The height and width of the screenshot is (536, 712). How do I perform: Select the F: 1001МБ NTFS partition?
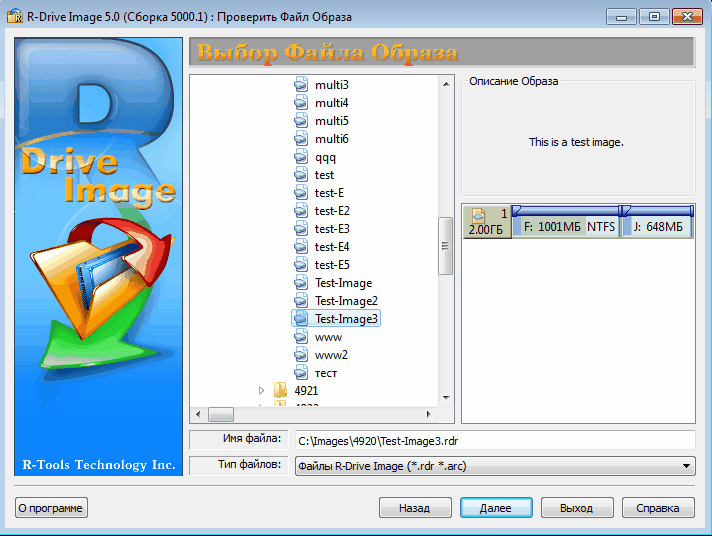566,222
